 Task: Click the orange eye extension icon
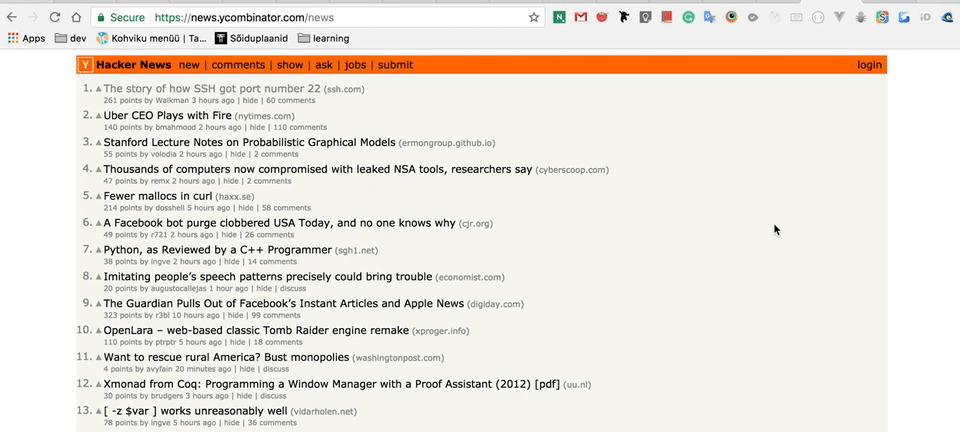(732, 18)
